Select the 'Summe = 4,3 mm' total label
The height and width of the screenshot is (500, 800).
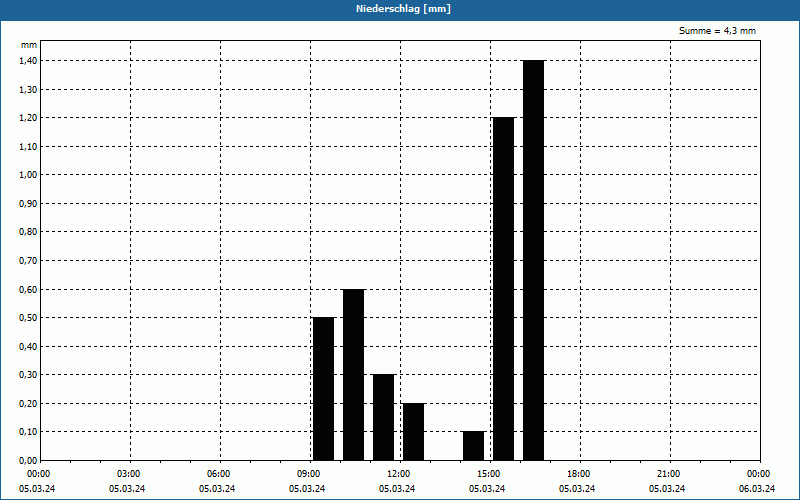pos(717,31)
